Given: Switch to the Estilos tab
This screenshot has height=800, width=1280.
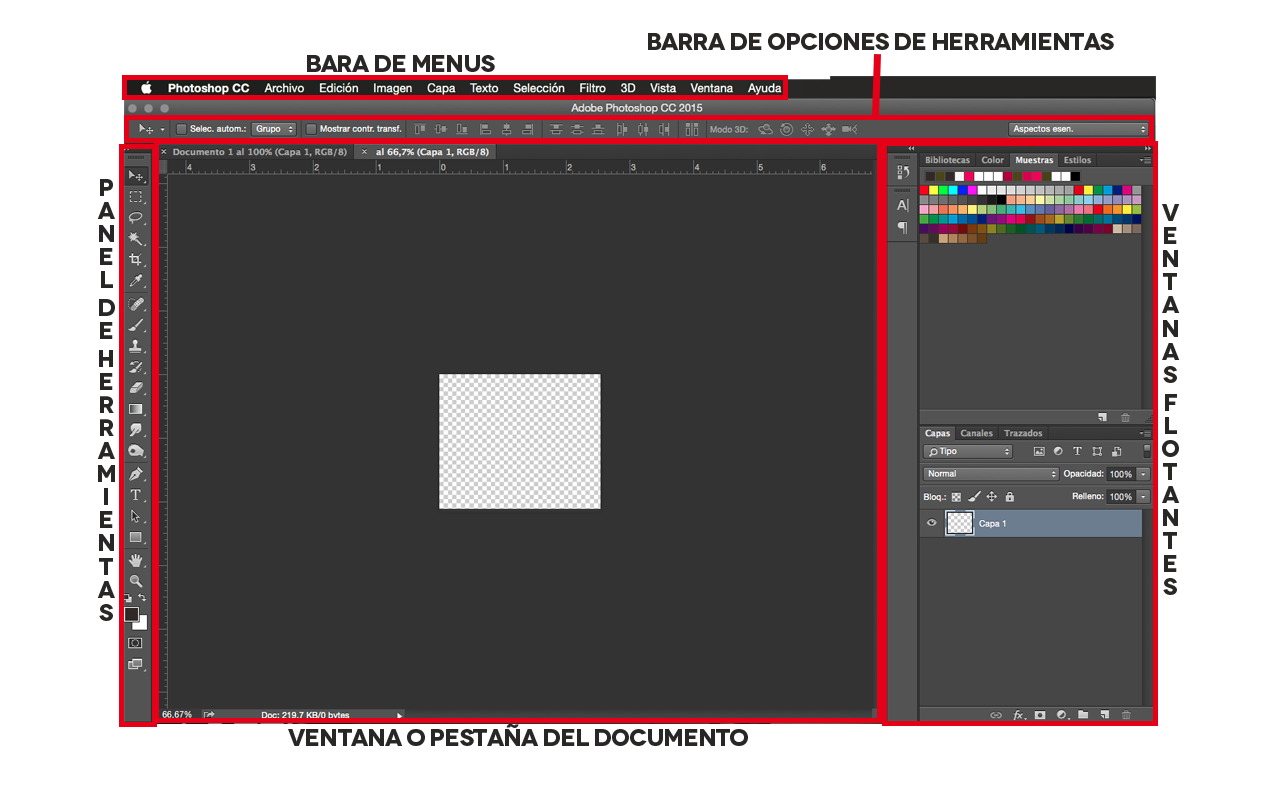Looking at the screenshot, I should pyautogui.click(x=1077, y=160).
